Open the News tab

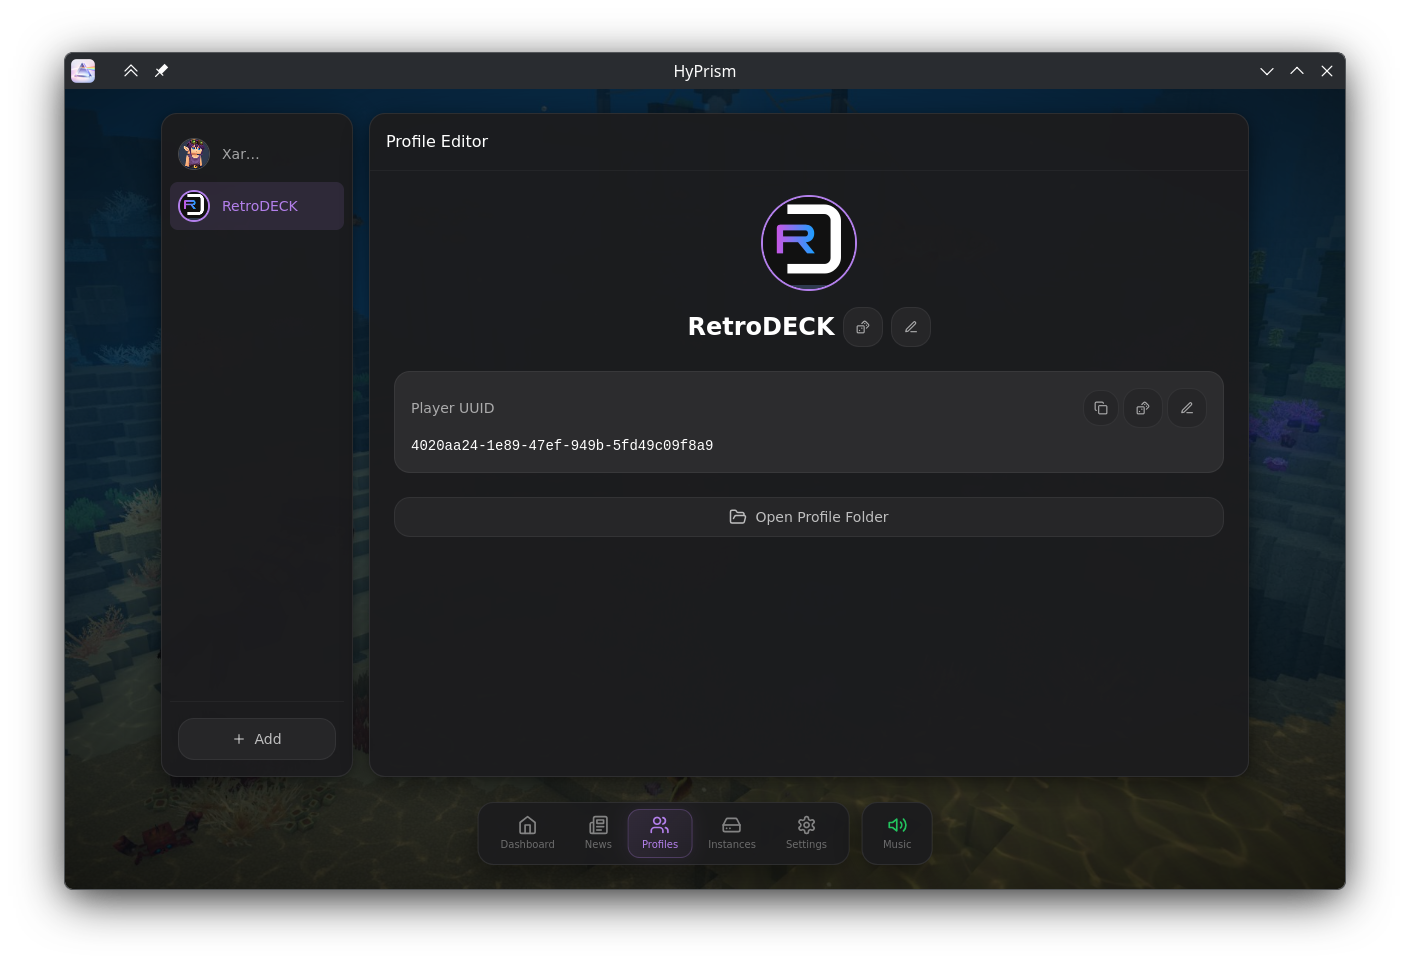pyautogui.click(x=598, y=833)
